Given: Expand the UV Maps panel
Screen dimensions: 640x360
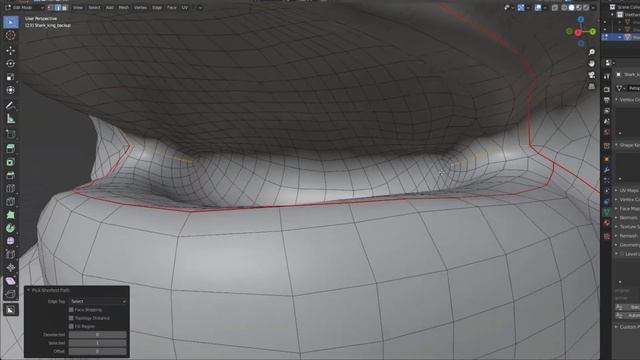Looking at the screenshot, I should tap(616, 190).
